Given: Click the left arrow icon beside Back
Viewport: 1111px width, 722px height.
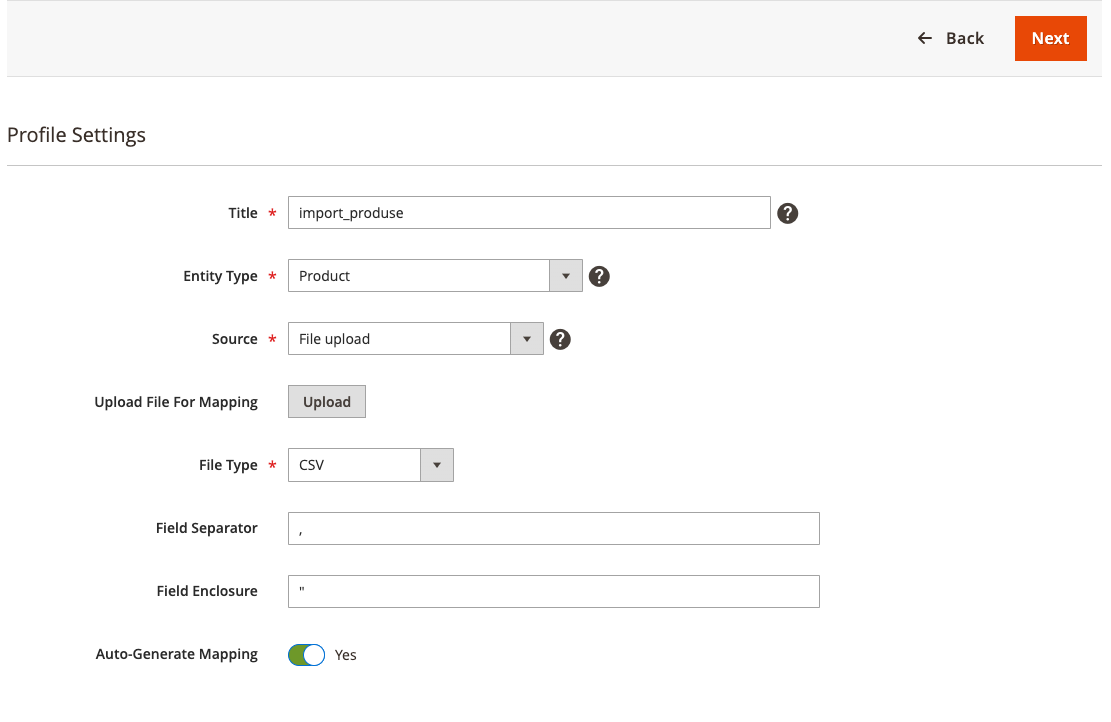Looking at the screenshot, I should (x=925, y=38).
